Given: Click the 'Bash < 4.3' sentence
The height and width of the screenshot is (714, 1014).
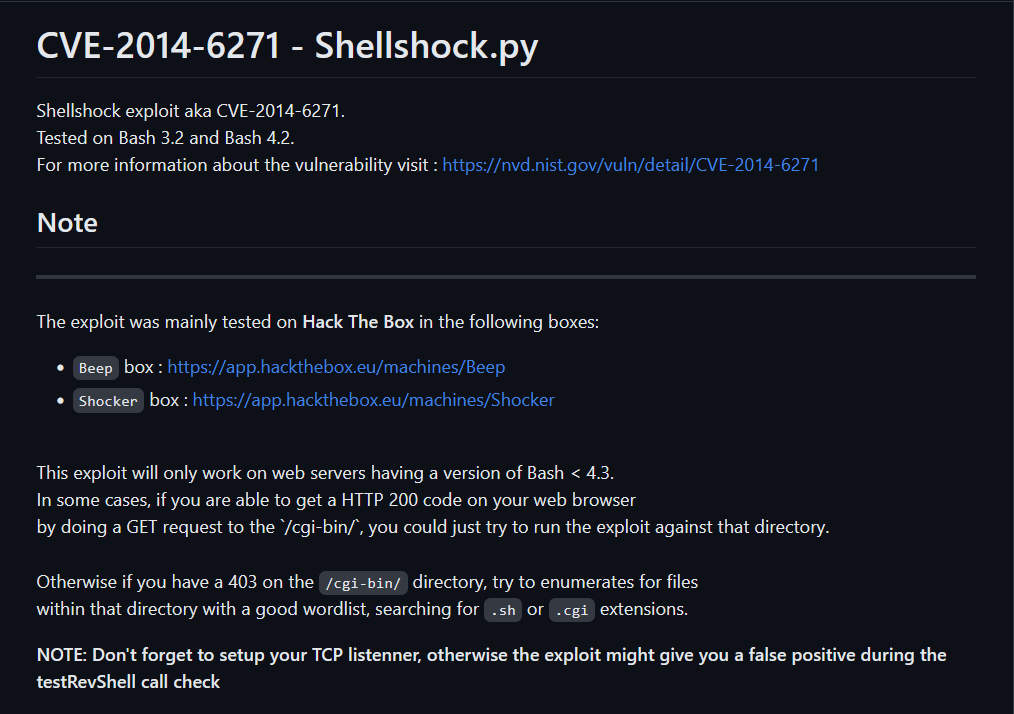Looking at the screenshot, I should [325, 473].
